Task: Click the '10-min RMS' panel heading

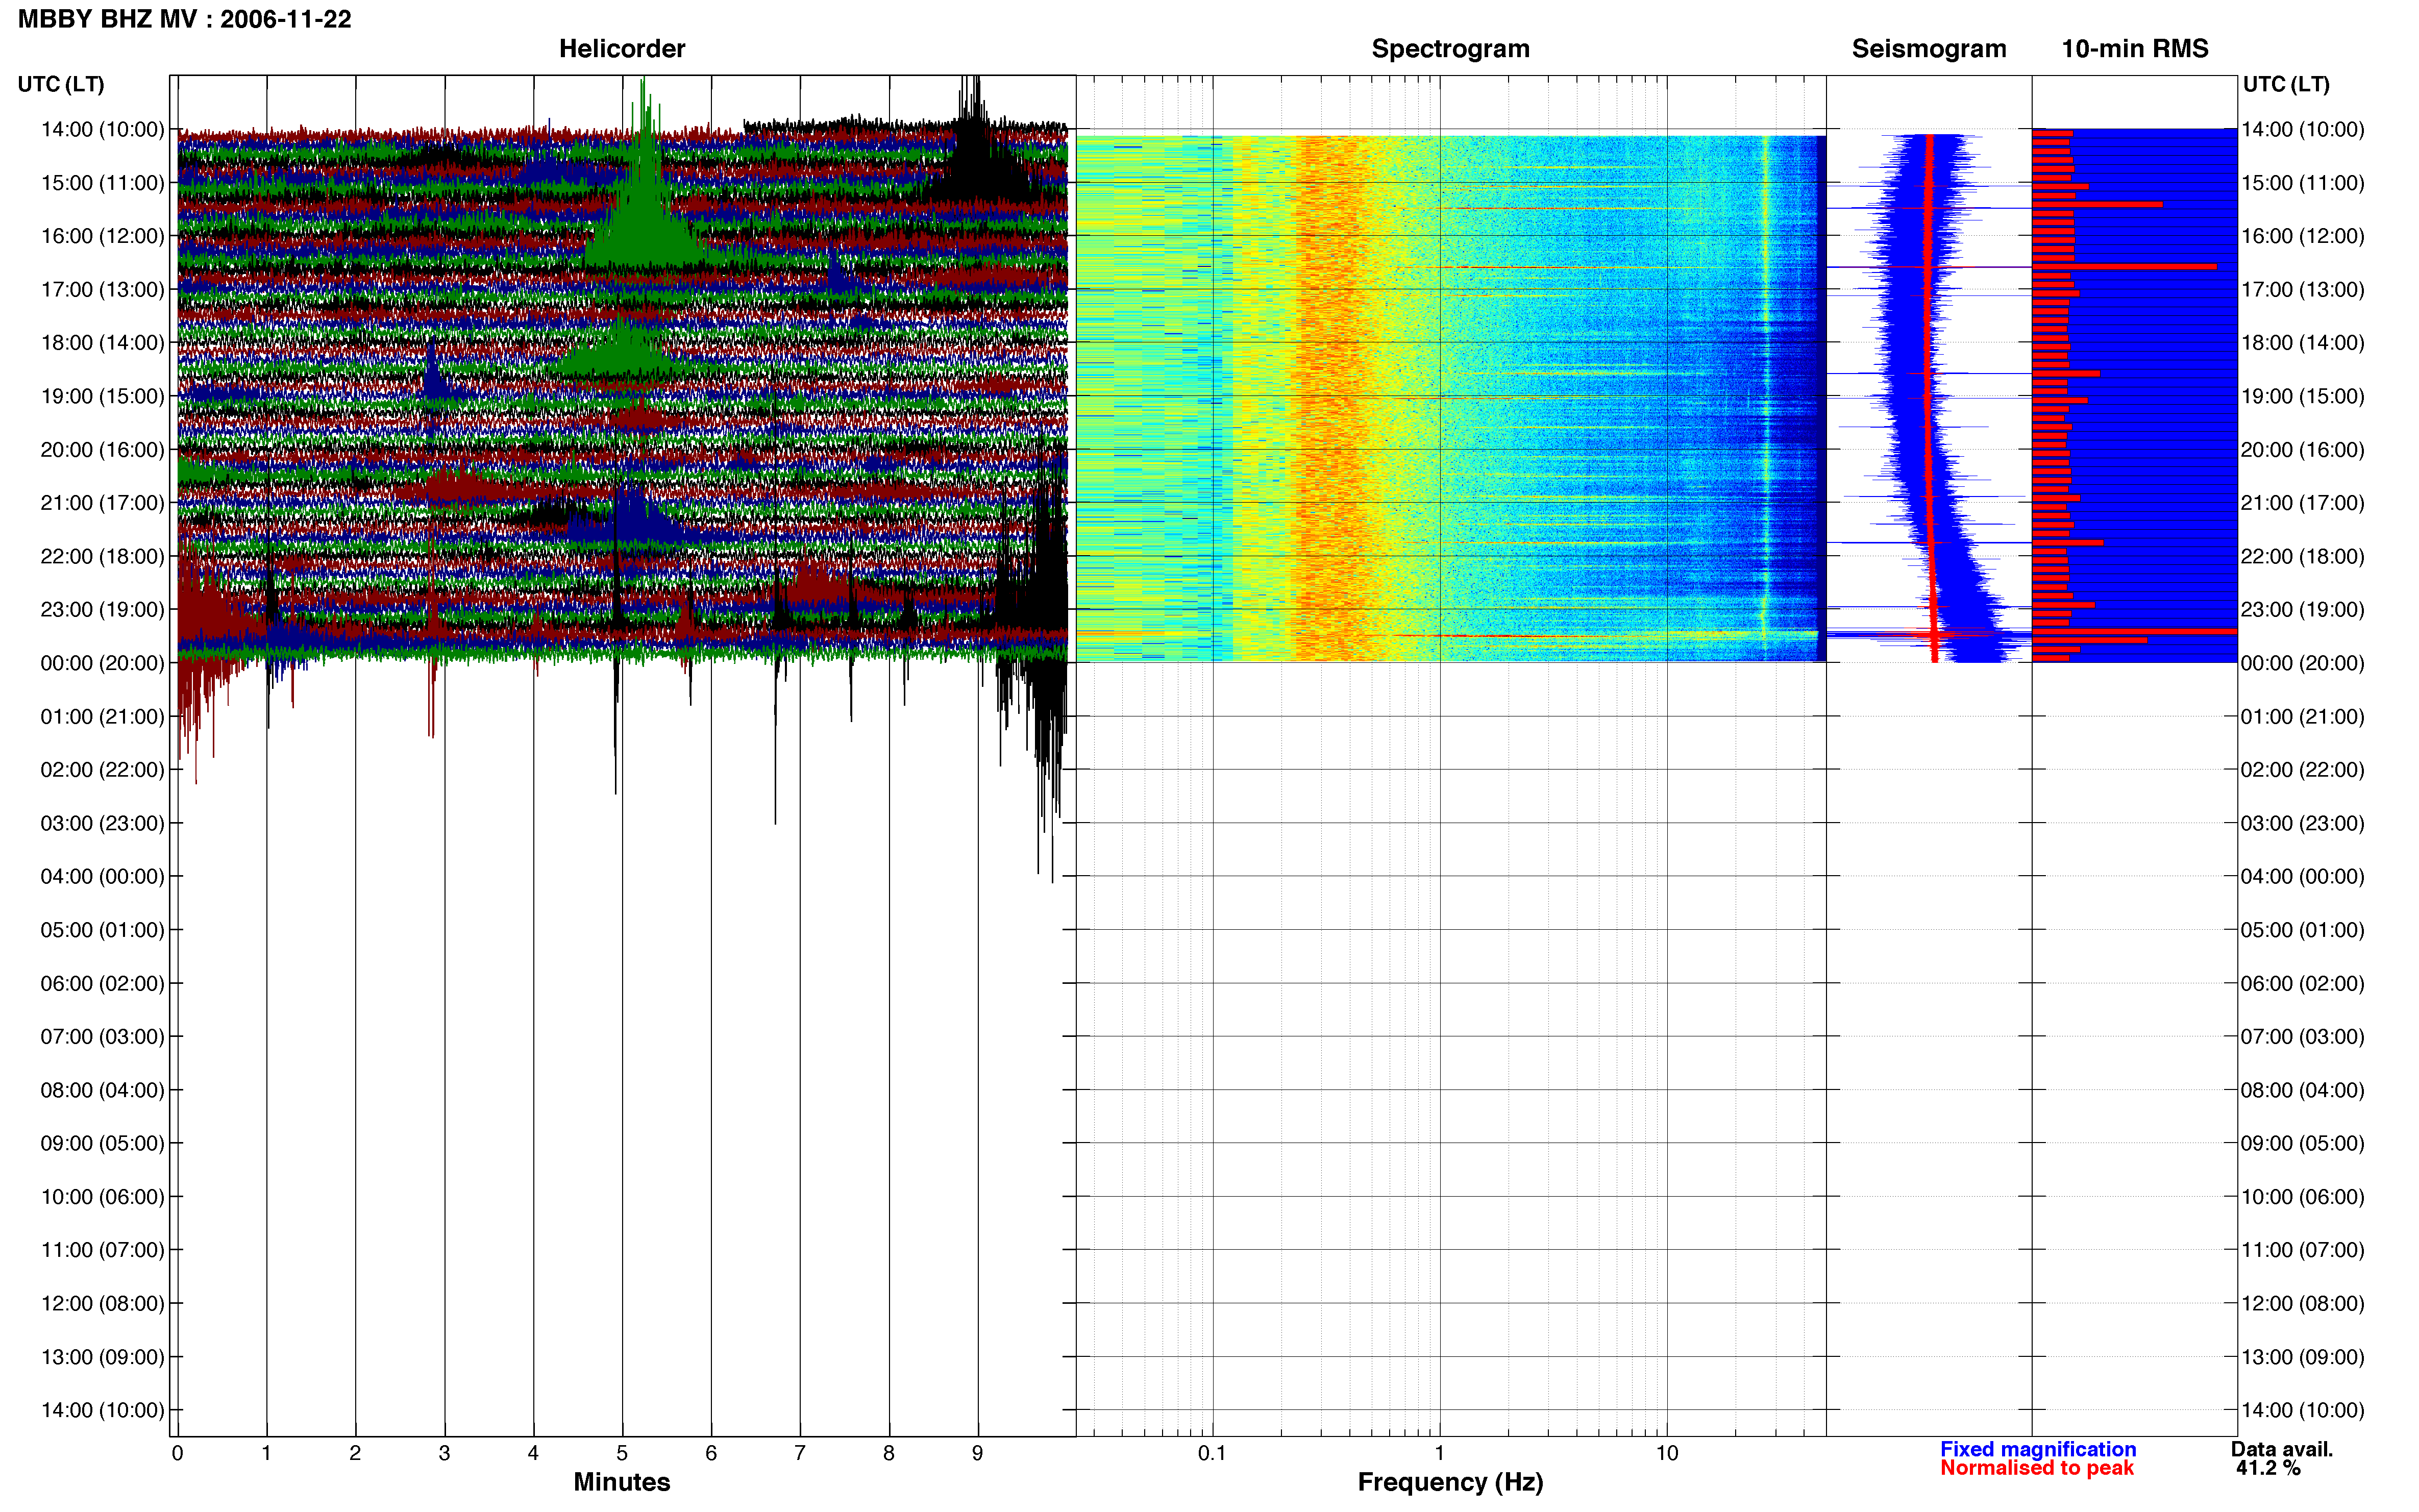Action: point(2135,48)
